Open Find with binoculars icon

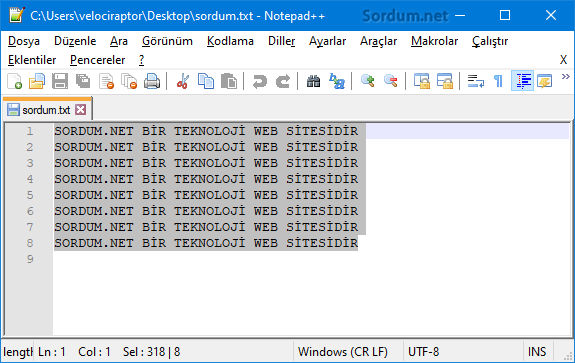coord(314,81)
